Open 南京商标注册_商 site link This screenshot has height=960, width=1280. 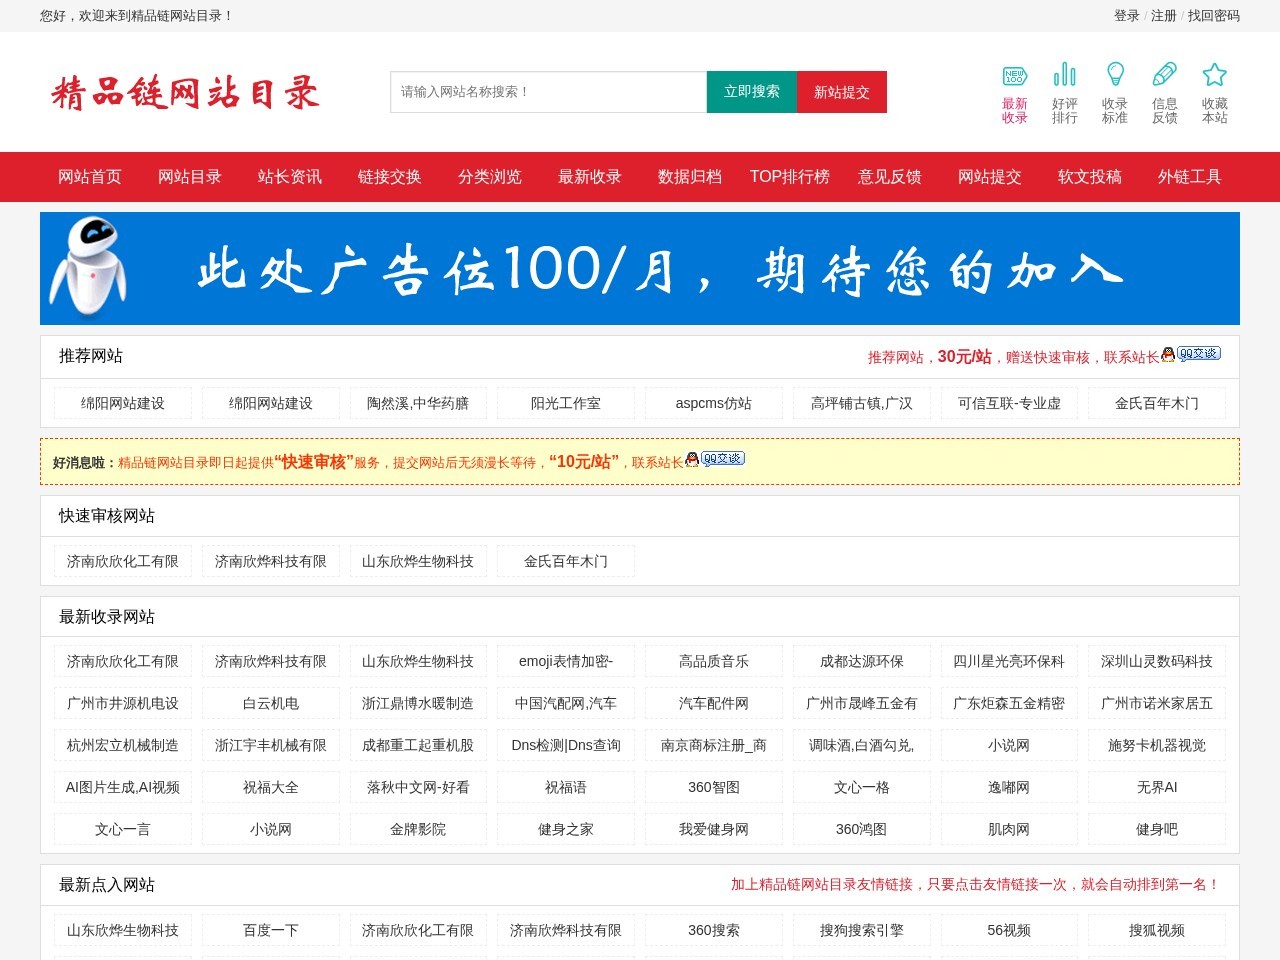714,745
